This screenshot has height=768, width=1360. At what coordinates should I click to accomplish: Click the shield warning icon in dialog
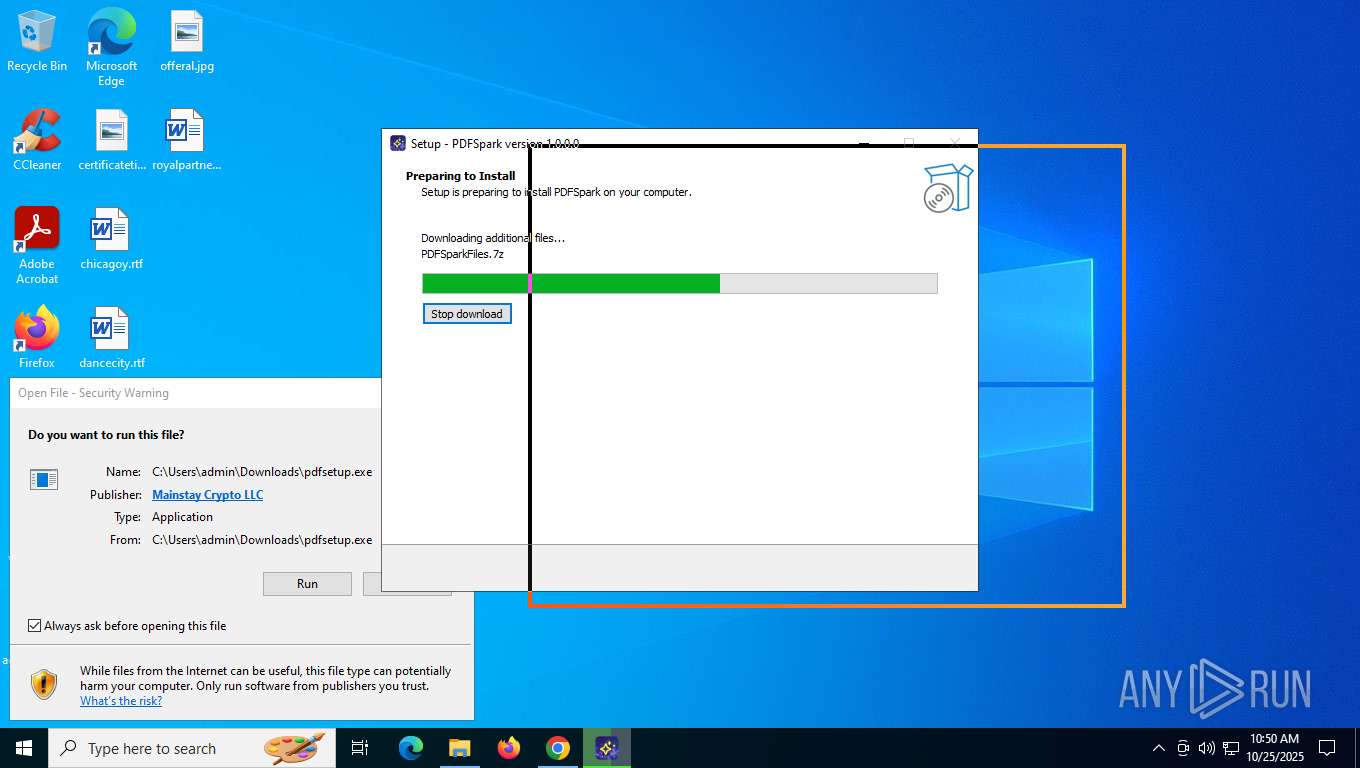click(x=44, y=684)
